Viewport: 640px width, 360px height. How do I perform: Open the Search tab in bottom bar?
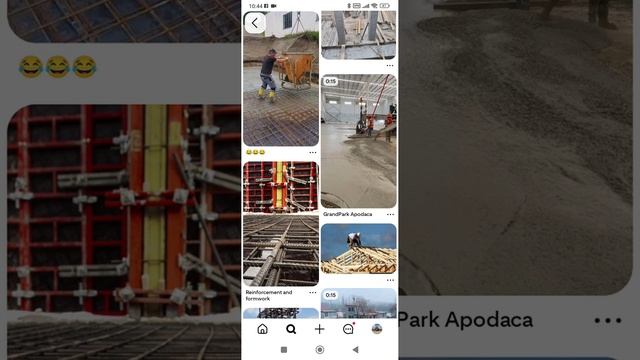(291, 329)
